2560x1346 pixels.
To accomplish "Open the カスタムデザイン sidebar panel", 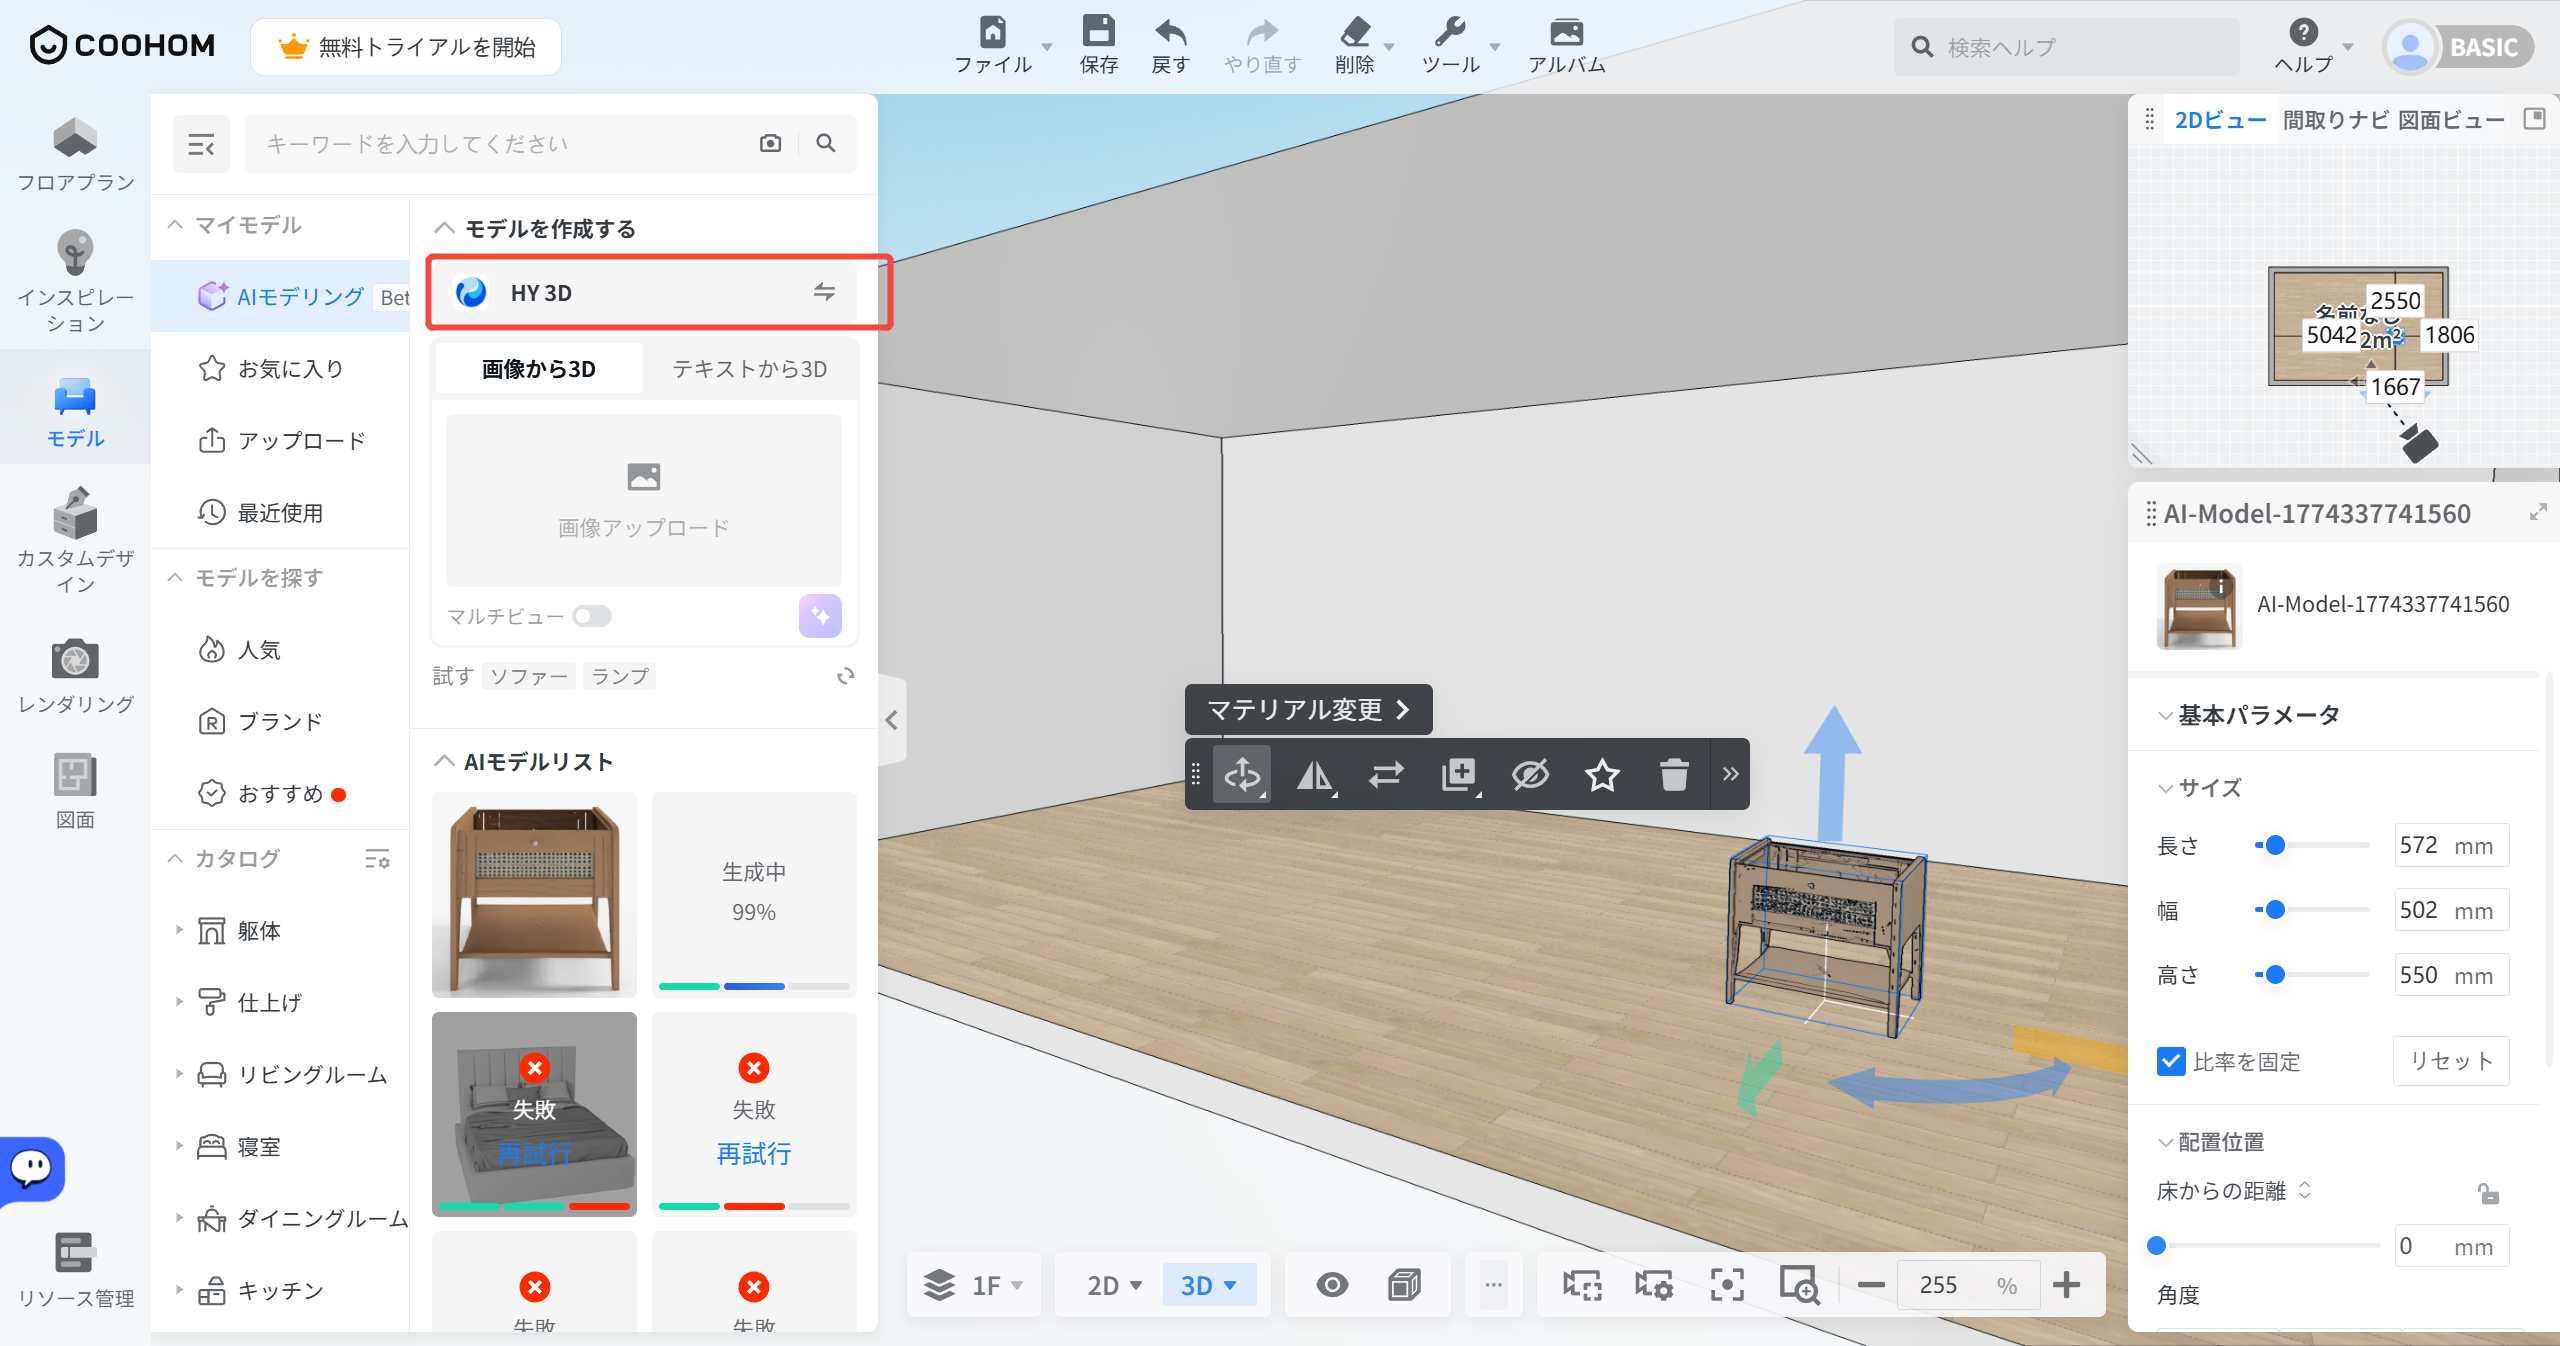I will tap(75, 540).
